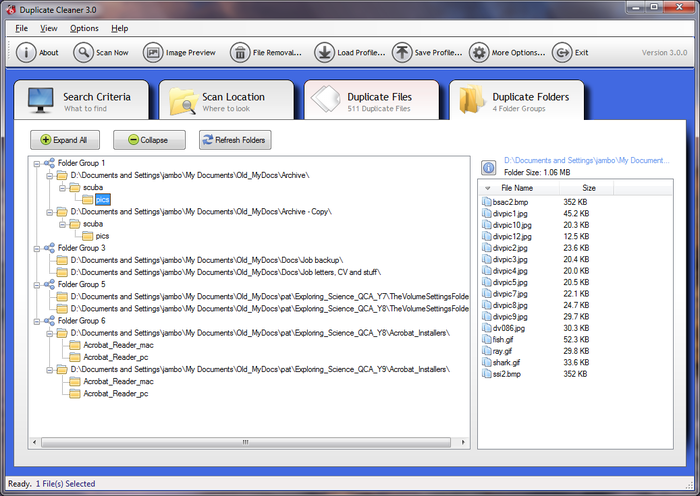The width and height of the screenshot is (700, 496).
Task: Click folder icon of Archive - Copy path
Action: (62, 212)
